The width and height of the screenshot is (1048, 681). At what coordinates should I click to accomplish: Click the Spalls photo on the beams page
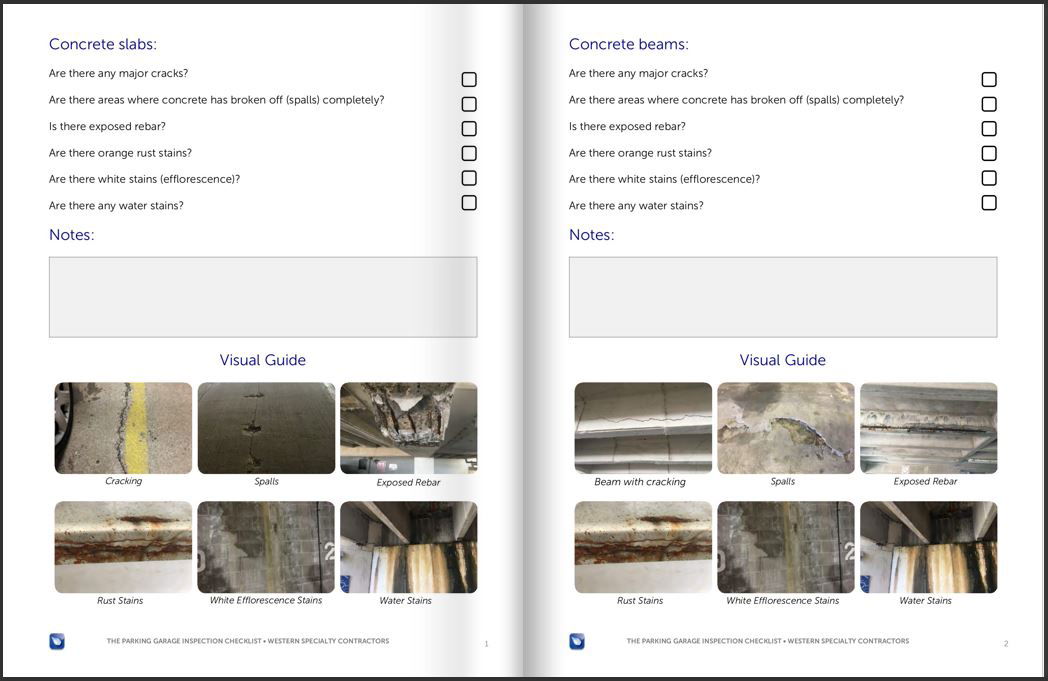click(786, 426)
